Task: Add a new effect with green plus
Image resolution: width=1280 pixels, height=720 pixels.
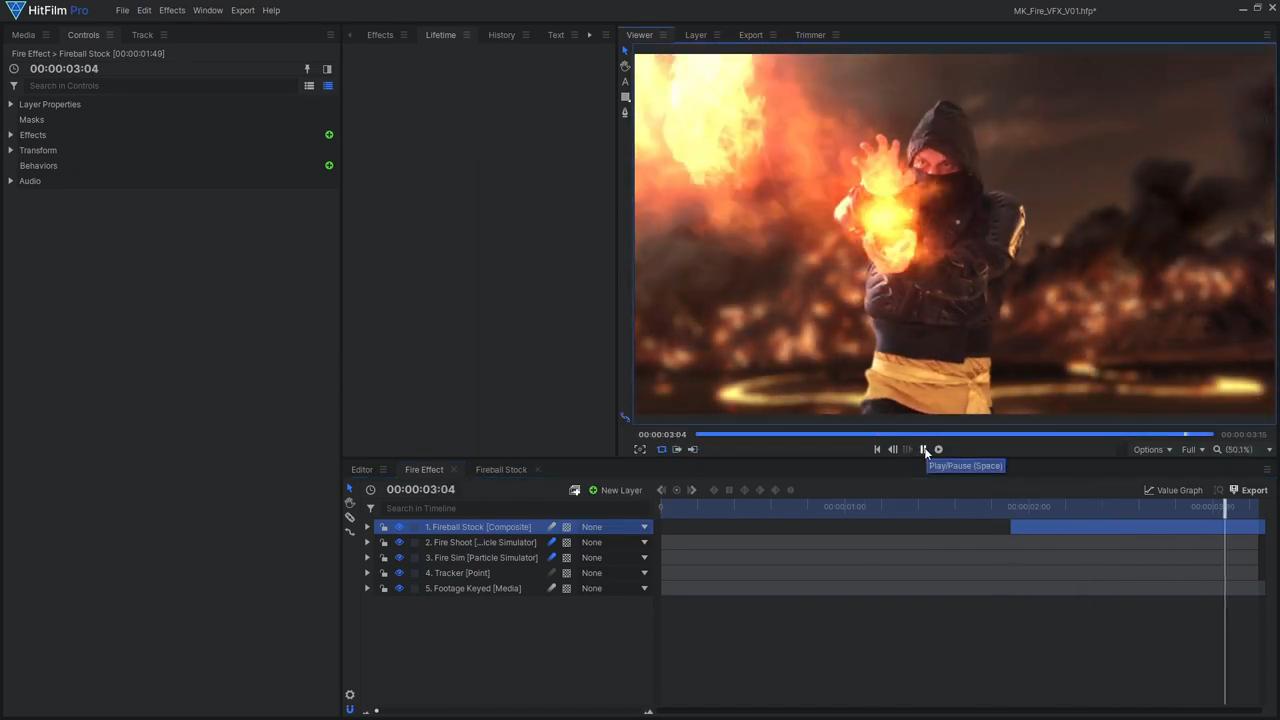Action: [329, 135]
